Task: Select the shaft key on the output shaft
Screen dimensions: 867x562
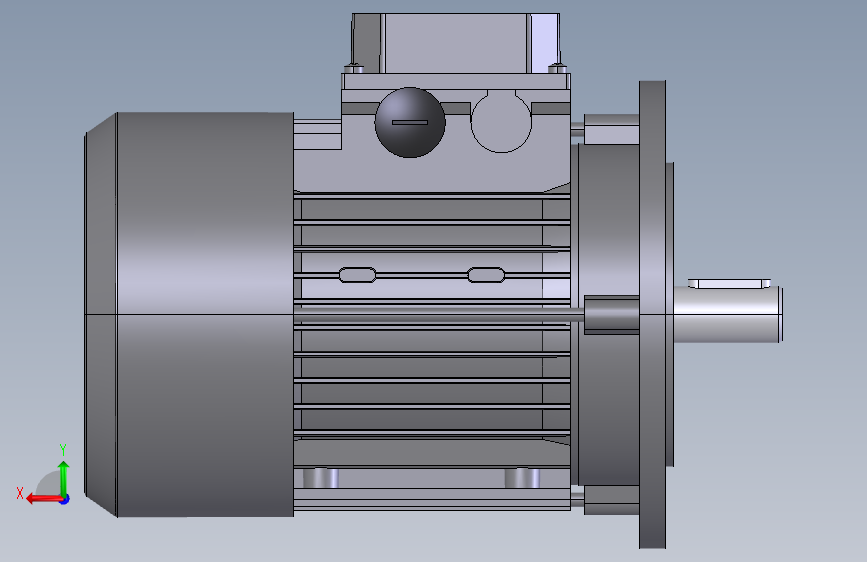Action: [x=729, y=284]
